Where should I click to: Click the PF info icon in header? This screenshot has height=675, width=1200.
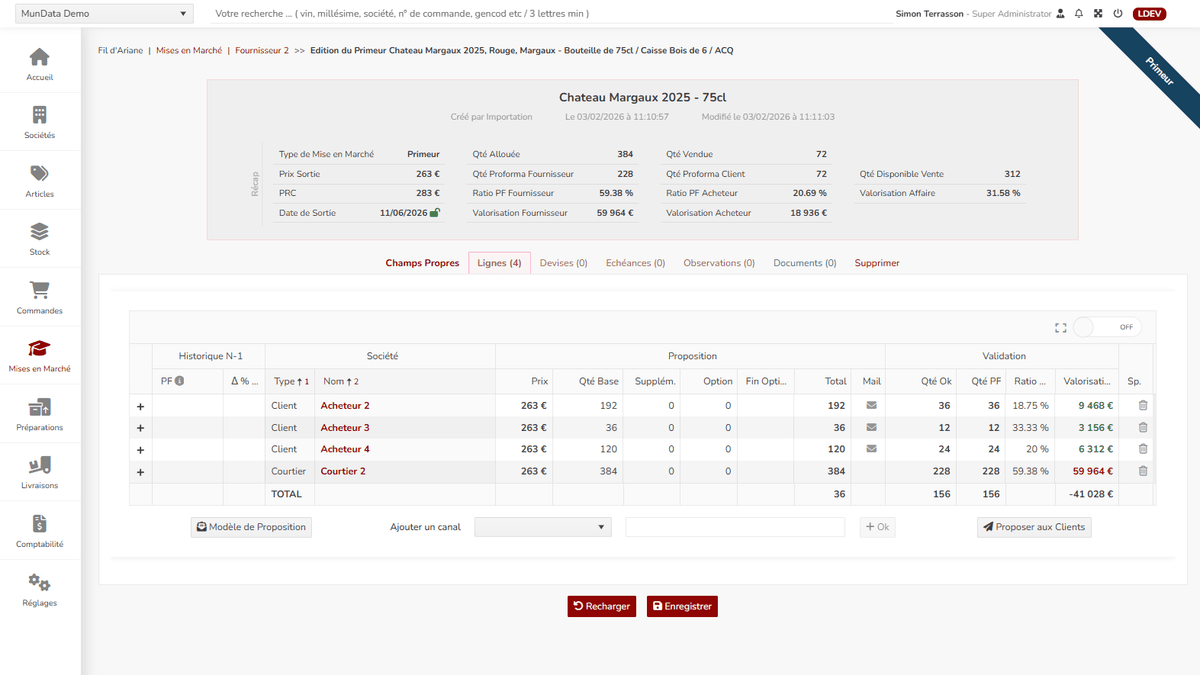[180, 381]
